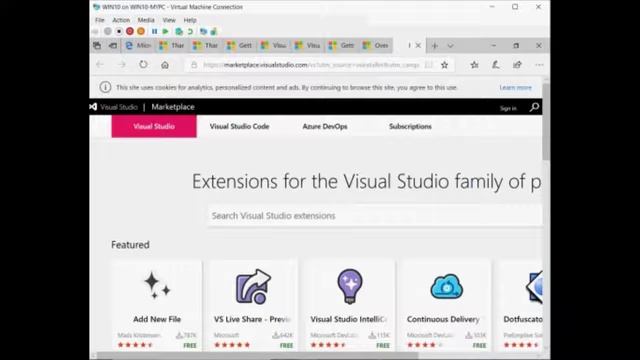The width and height of the screenshot is (640, 360).
Task: Select the Visual Studio Code tab
Action: 239,127
